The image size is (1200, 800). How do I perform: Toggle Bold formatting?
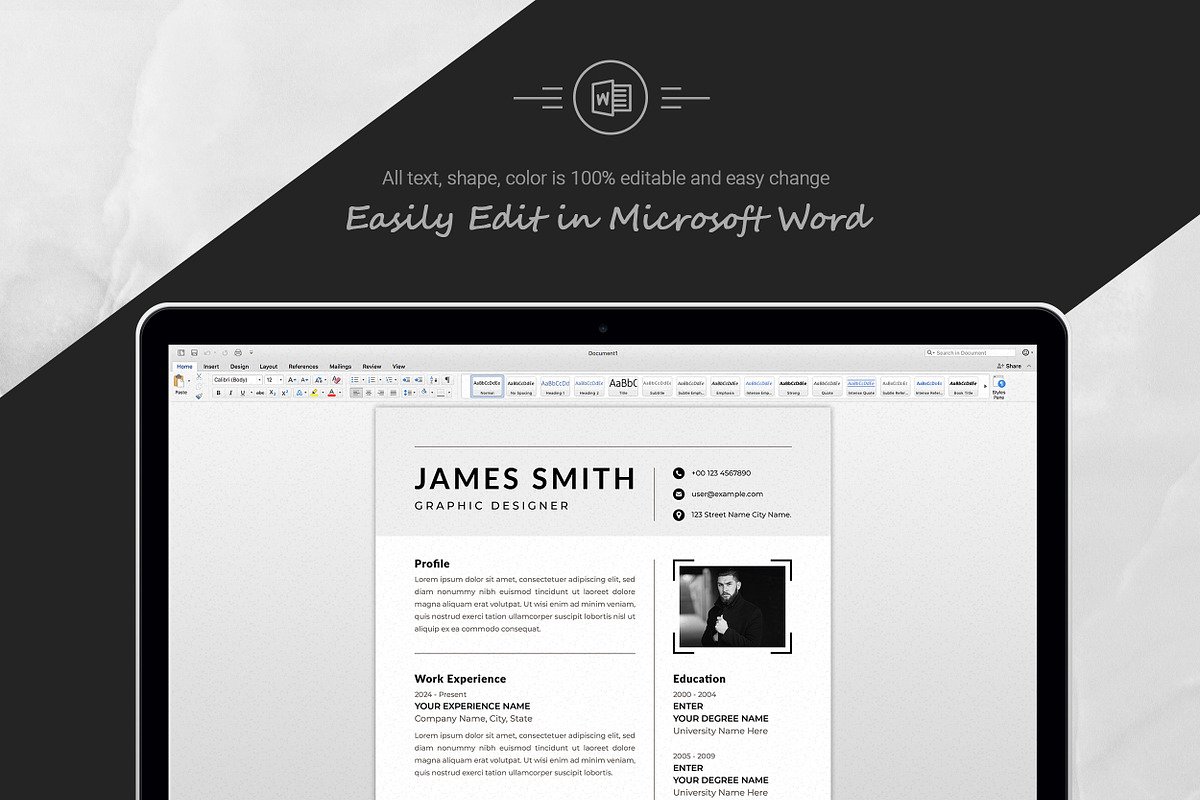click(x=219, y=393)
